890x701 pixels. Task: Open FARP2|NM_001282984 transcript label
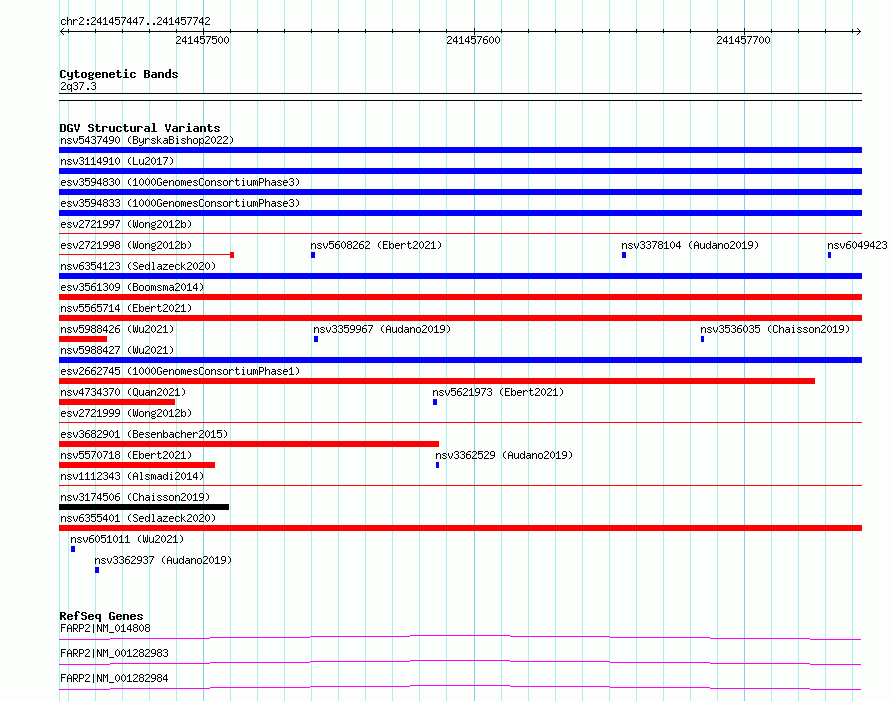(114, 678)
